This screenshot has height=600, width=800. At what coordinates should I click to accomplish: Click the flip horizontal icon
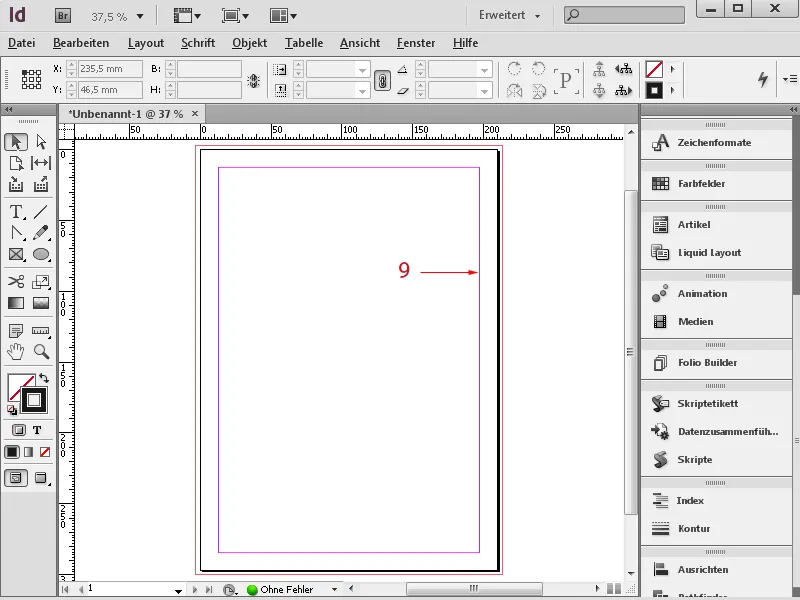514,91
